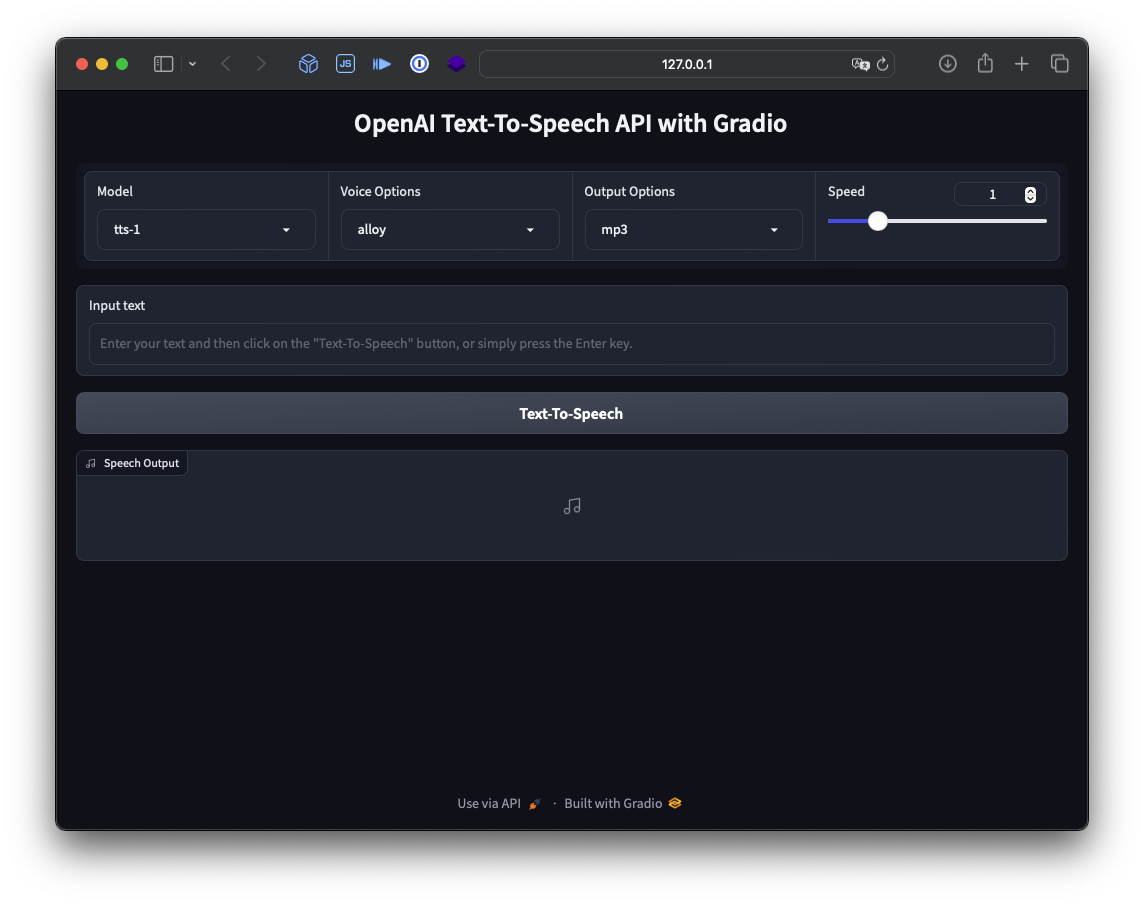Click the music note icon on Speech Output tab
The height and width of the screenshot is (904, 1144).
[90, 462]
